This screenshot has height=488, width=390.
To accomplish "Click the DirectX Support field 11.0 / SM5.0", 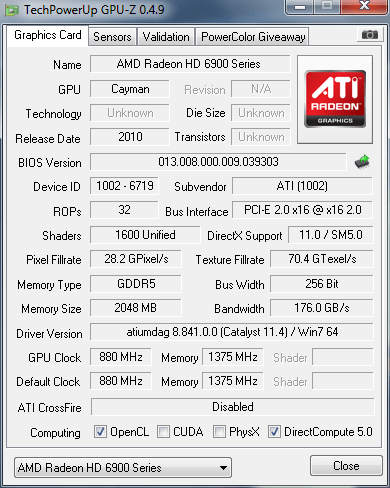I will [331, 235].
